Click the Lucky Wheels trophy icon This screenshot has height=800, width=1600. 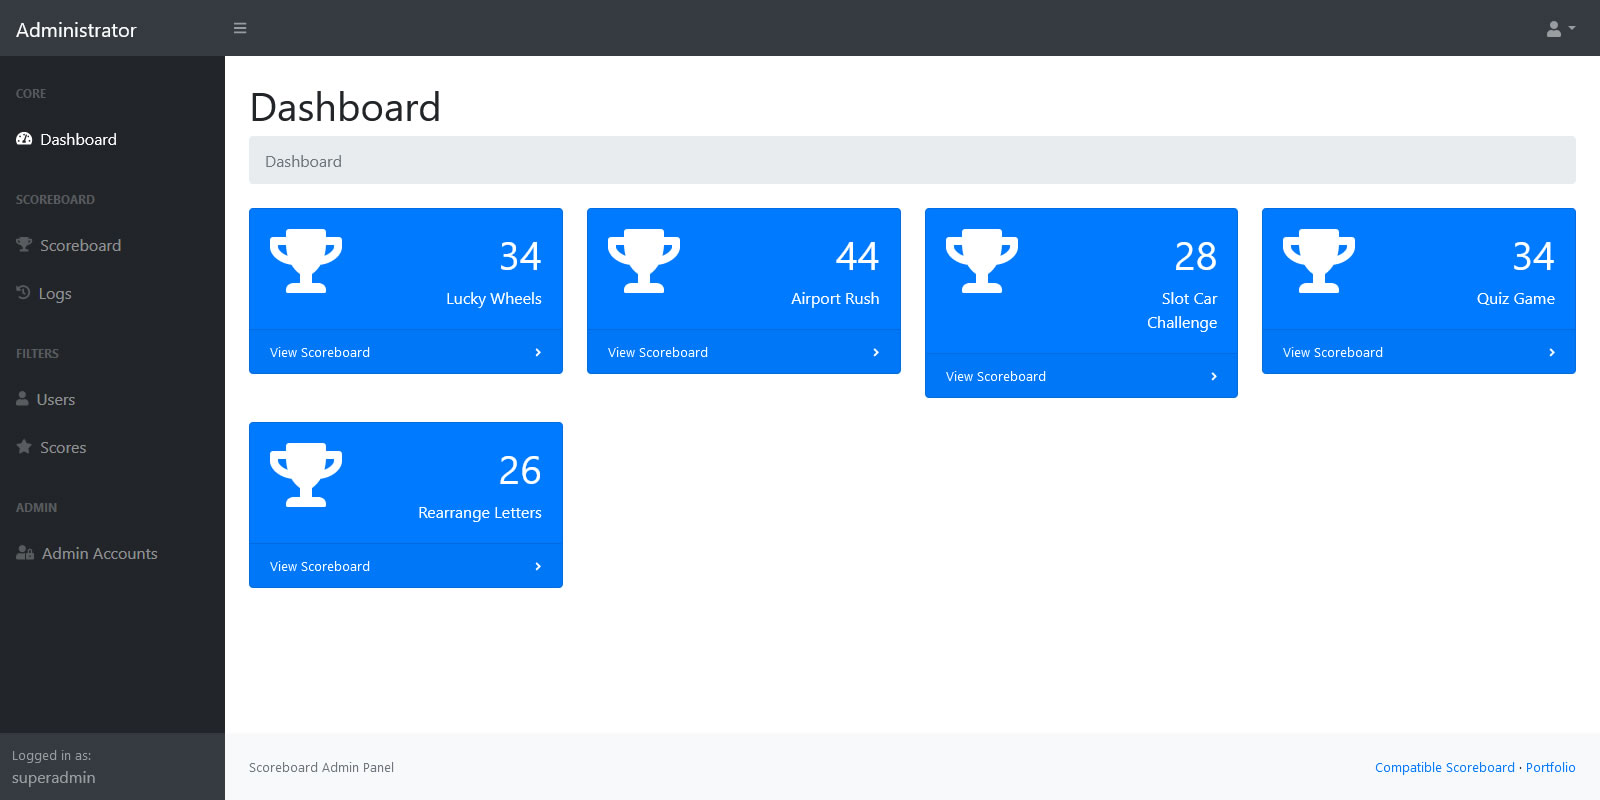[306, 261]
